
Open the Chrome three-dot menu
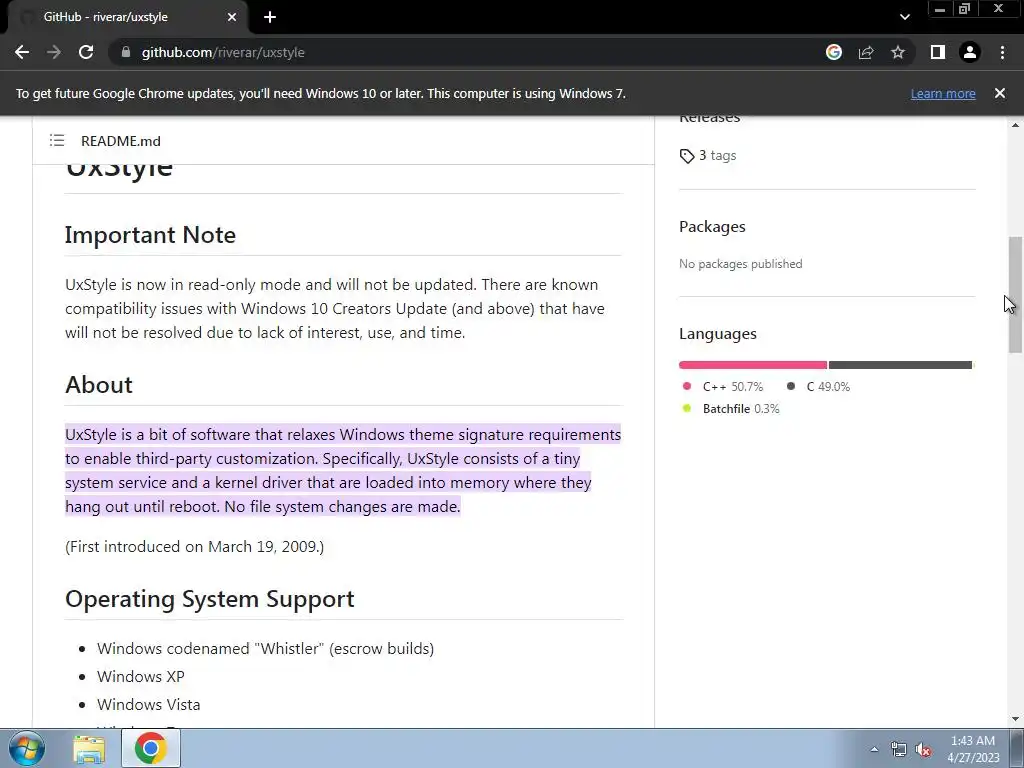(1002, 52)
